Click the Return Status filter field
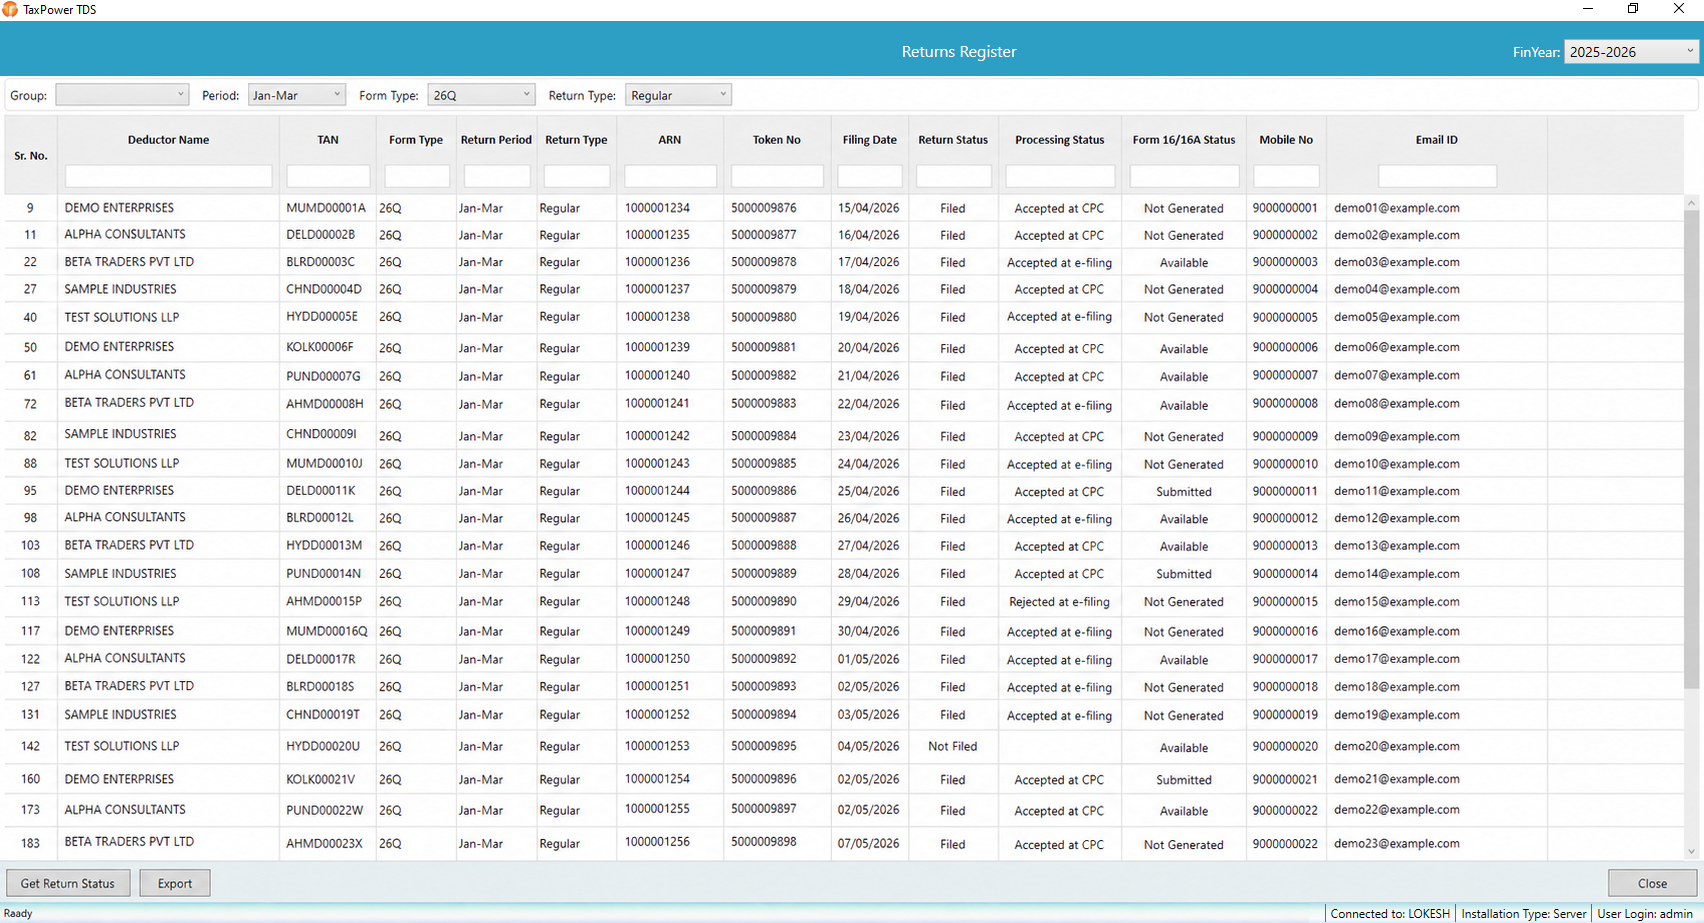This screenshot has height=923, width=1704. (953, 176)
